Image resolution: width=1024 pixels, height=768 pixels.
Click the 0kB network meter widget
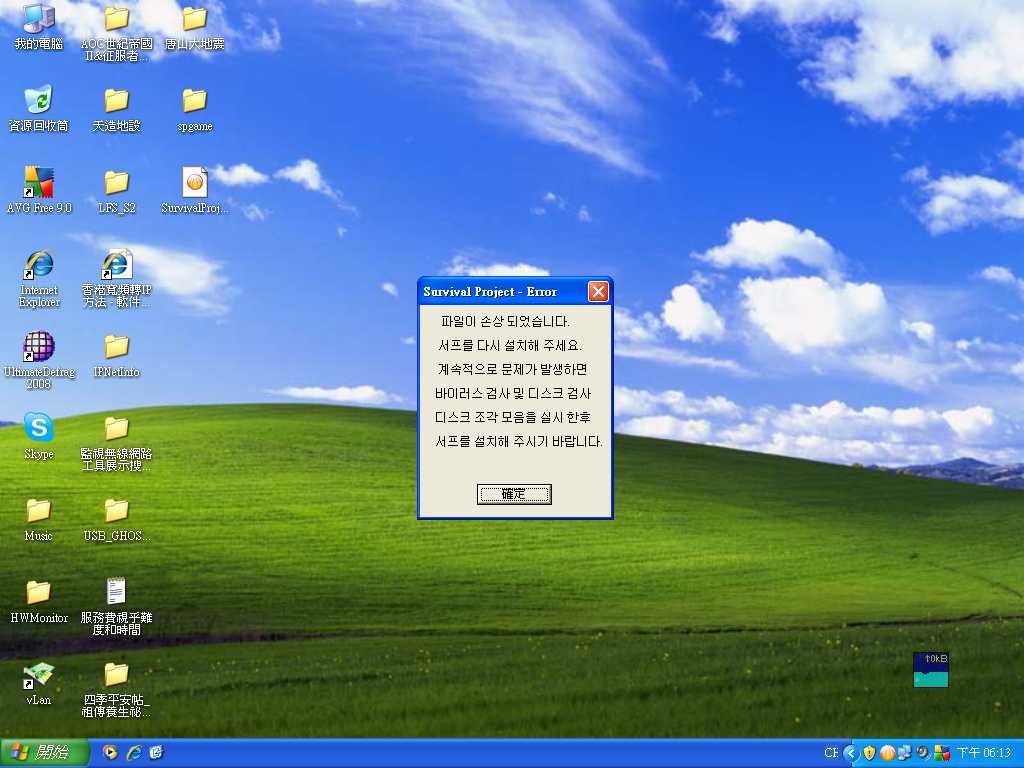pyautogui.click(x=931, y=669)
